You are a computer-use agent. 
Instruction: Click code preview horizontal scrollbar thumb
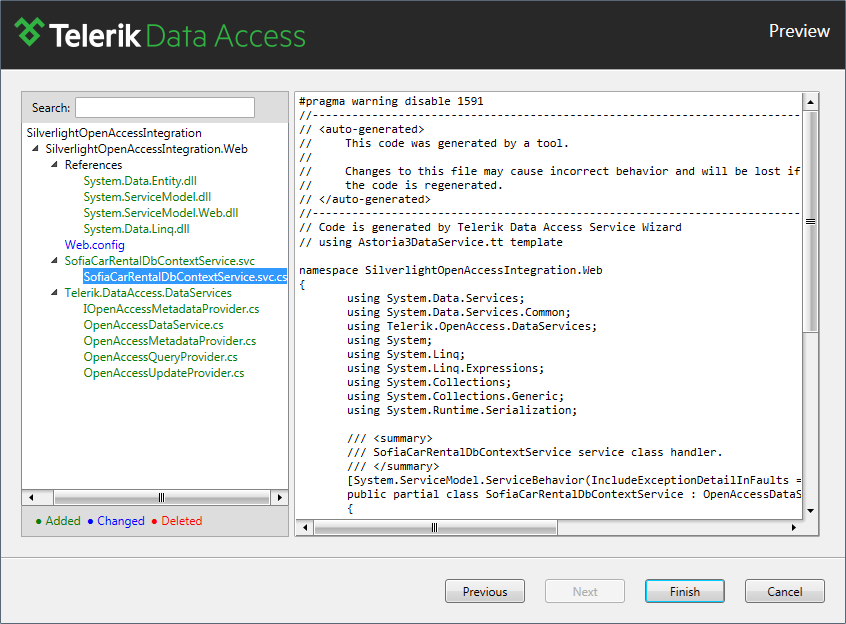pos(435,527)
